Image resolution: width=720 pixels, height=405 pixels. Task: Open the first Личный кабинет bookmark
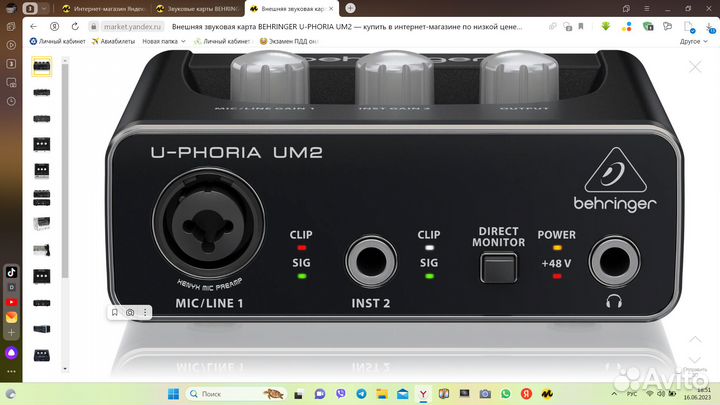tap(57, 41)
